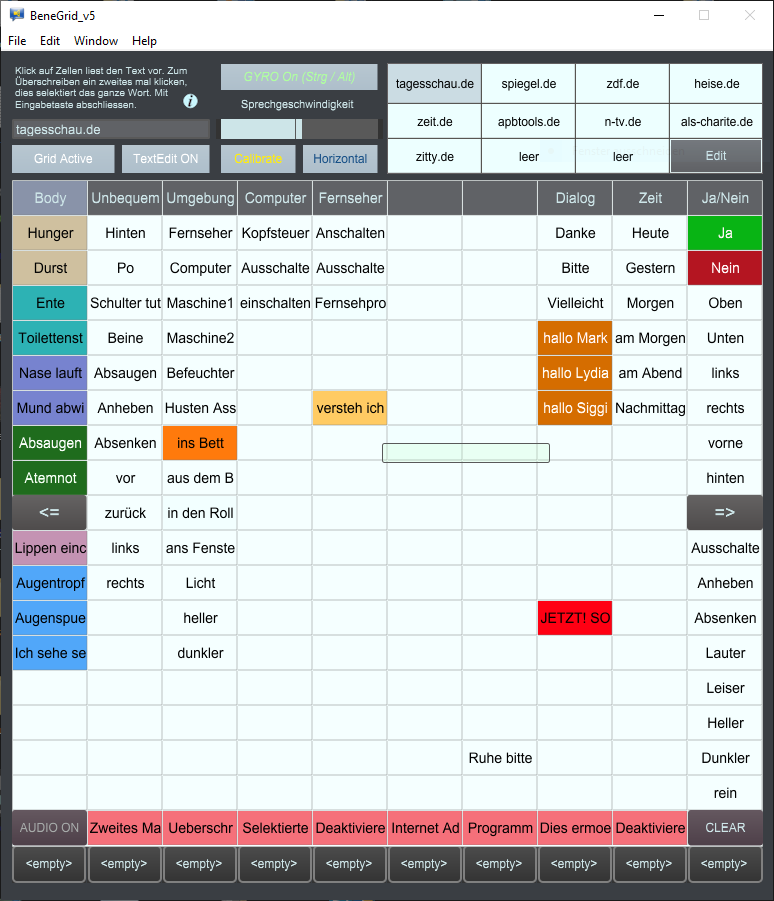
Task: Open the heise.de link cell
Action: 717,84
